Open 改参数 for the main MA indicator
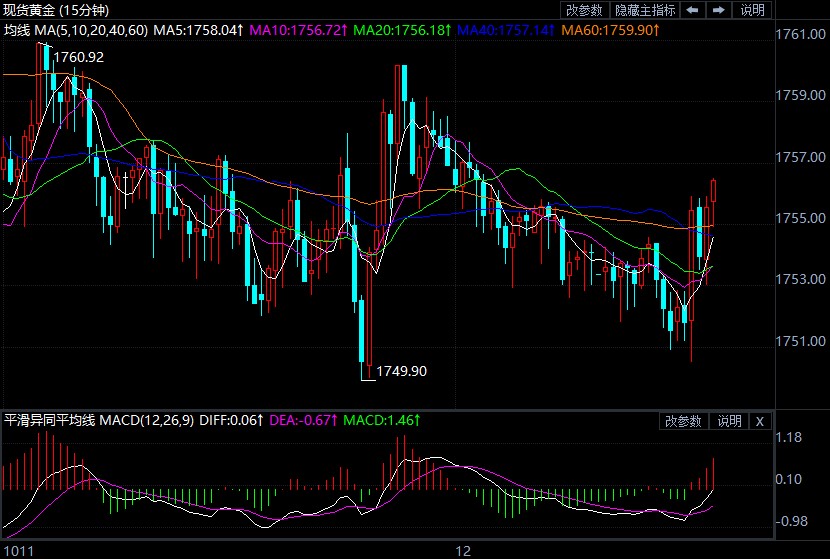The width and height of the screenshot is (830, 559). coord(584,10)
